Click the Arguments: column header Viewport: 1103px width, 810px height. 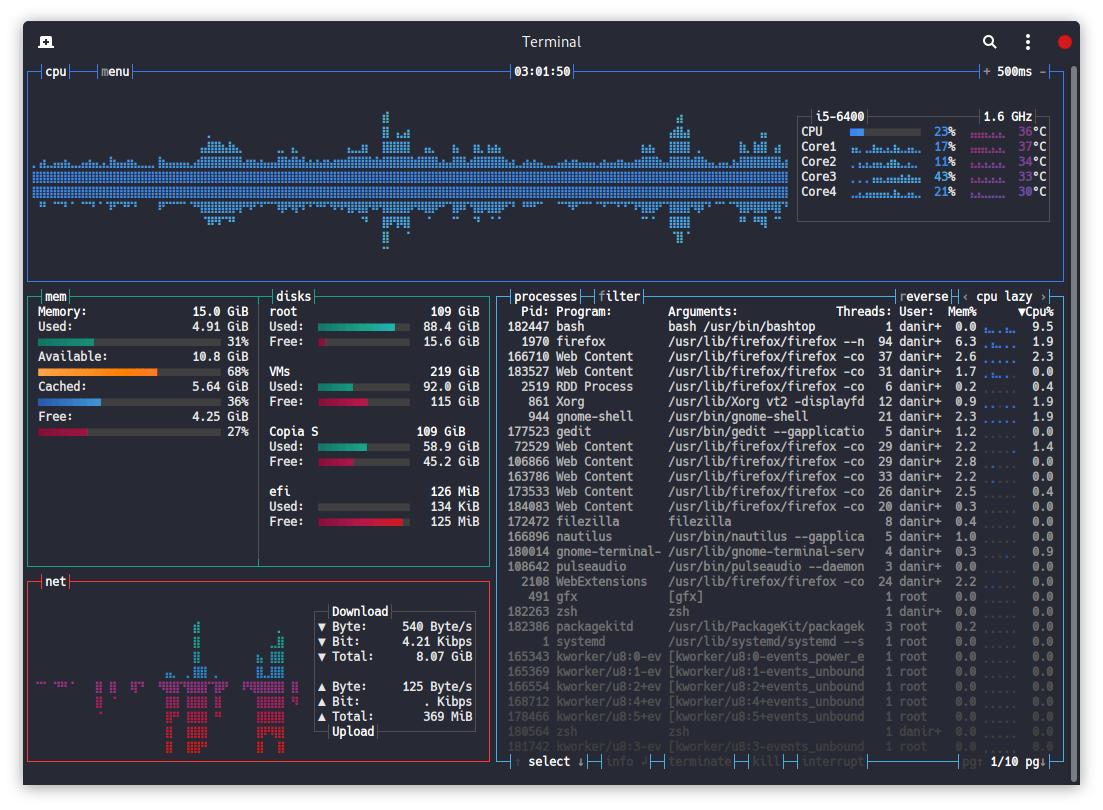pos(703,312)
